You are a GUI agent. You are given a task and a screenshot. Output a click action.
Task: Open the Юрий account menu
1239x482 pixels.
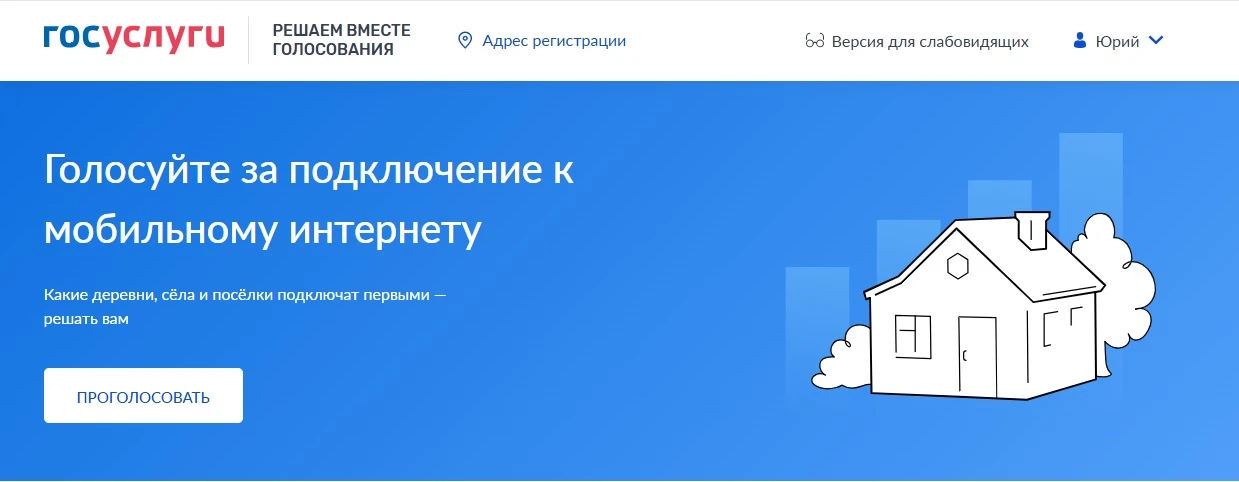coord(1118,41)
